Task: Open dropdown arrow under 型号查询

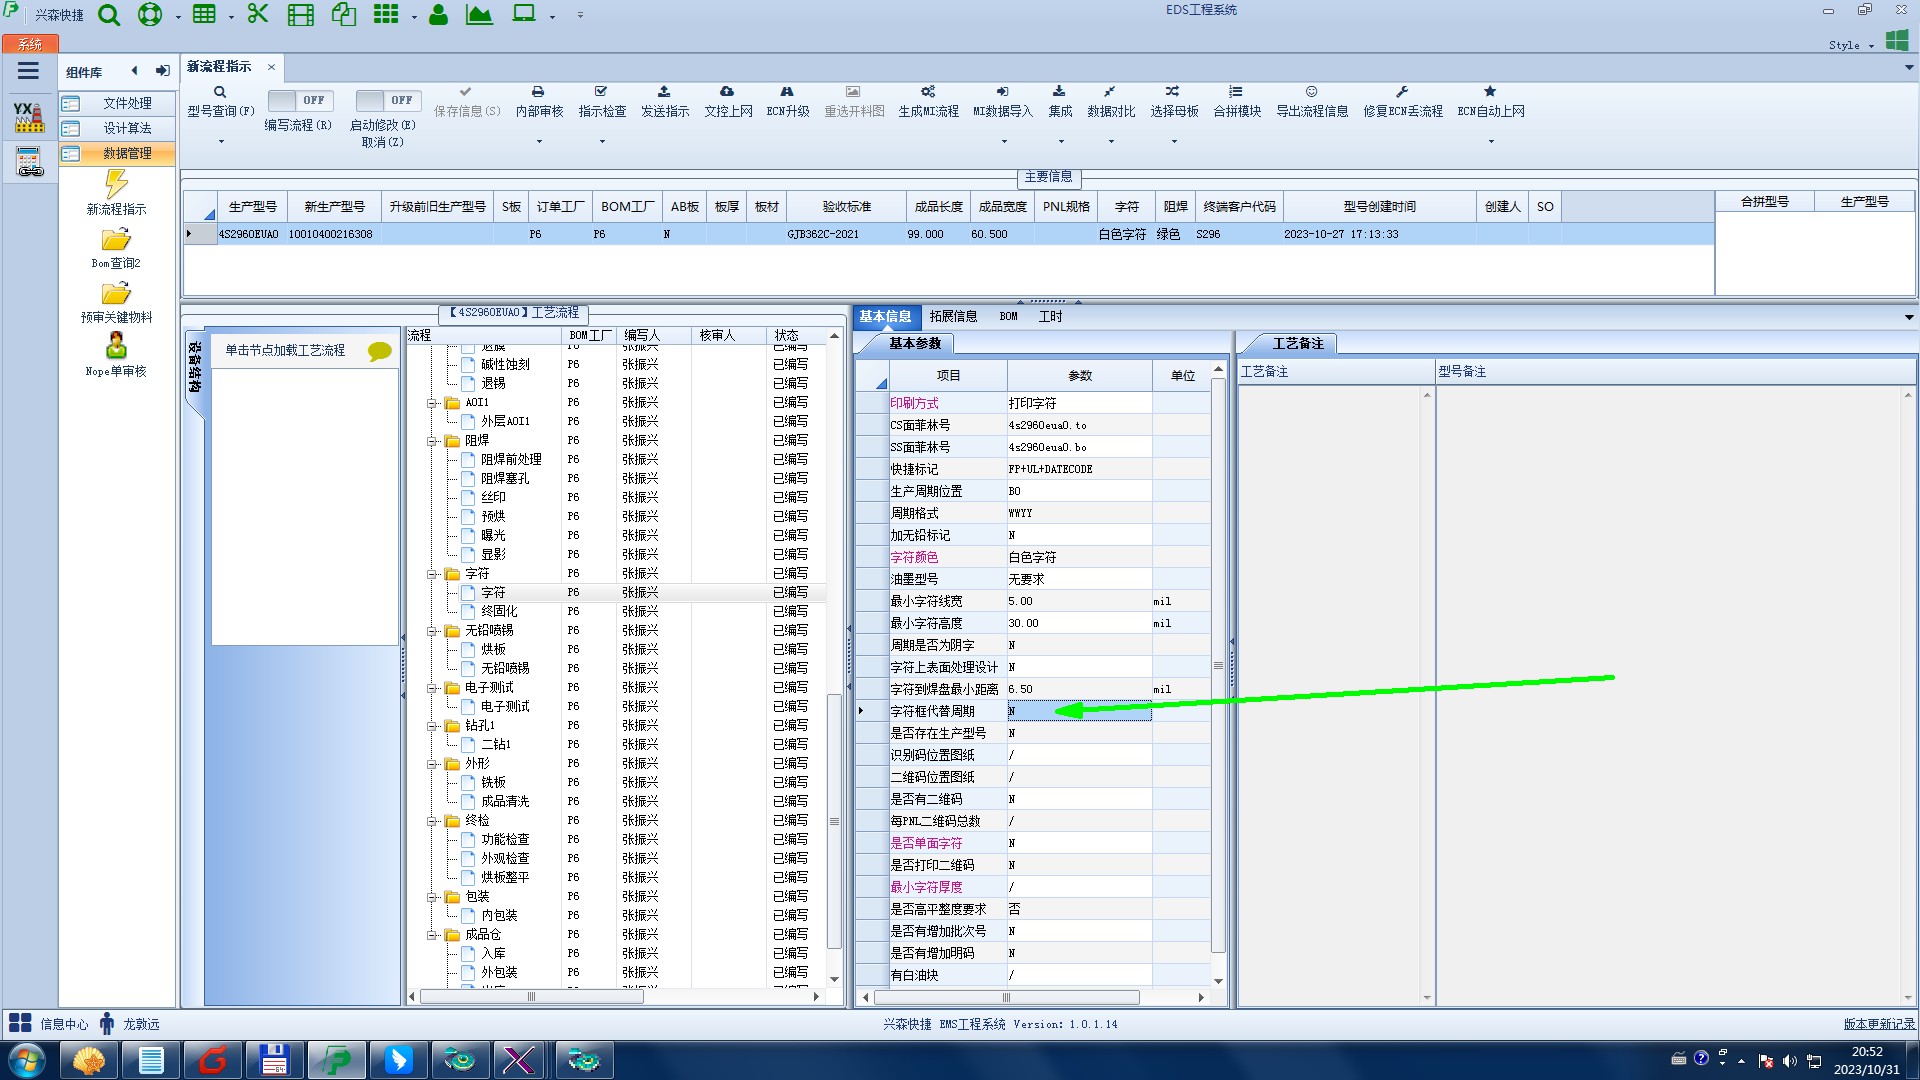Action: (x=221, y=141)
